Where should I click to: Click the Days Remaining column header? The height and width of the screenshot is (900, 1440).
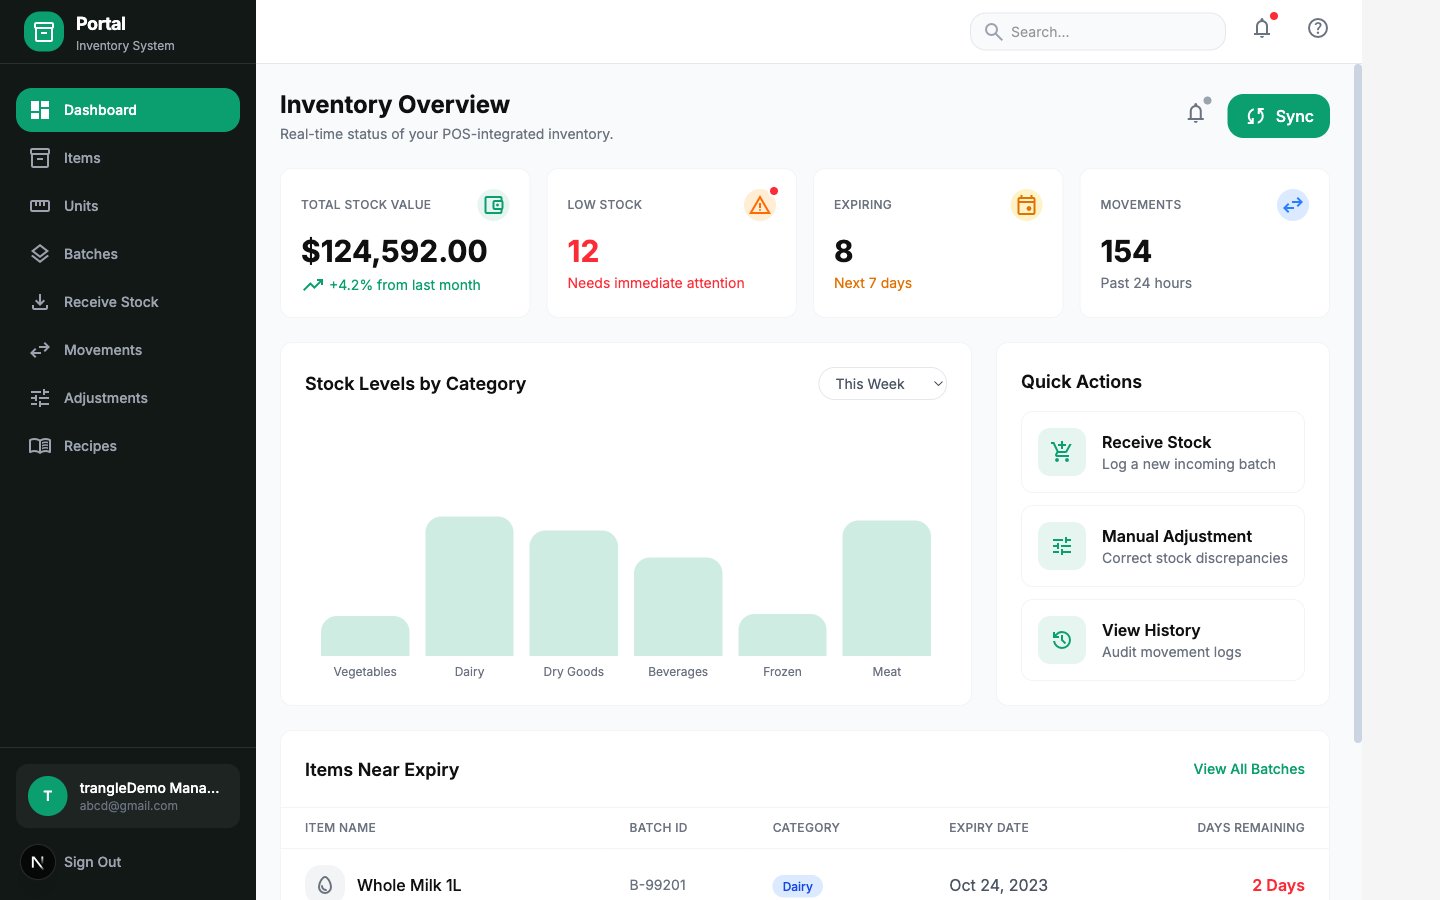click(1251, 828)
